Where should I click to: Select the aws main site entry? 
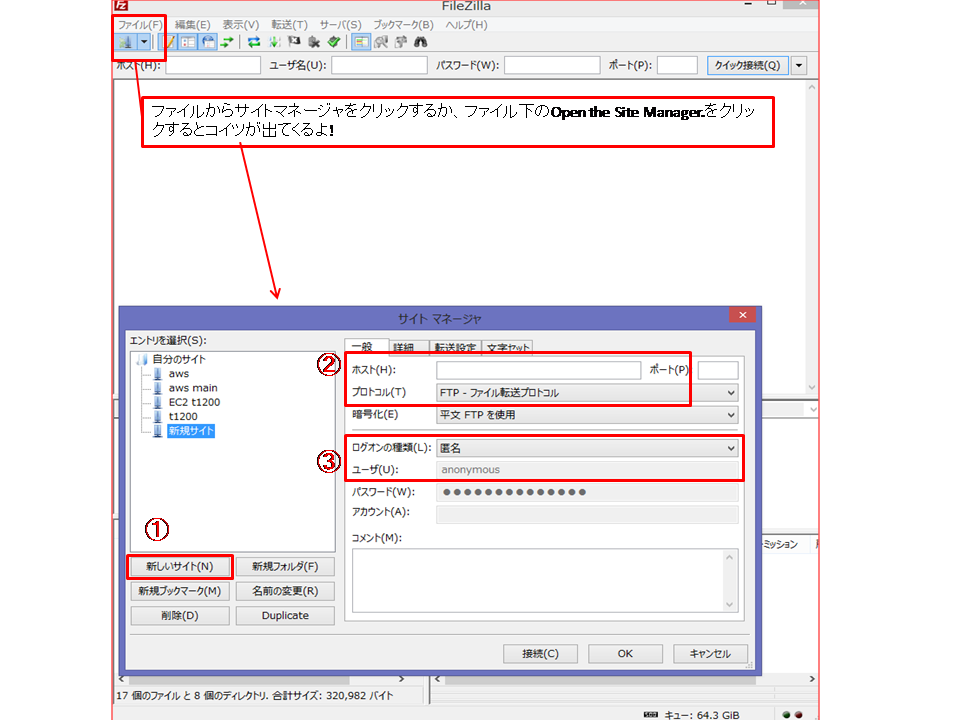pos(193,388)
